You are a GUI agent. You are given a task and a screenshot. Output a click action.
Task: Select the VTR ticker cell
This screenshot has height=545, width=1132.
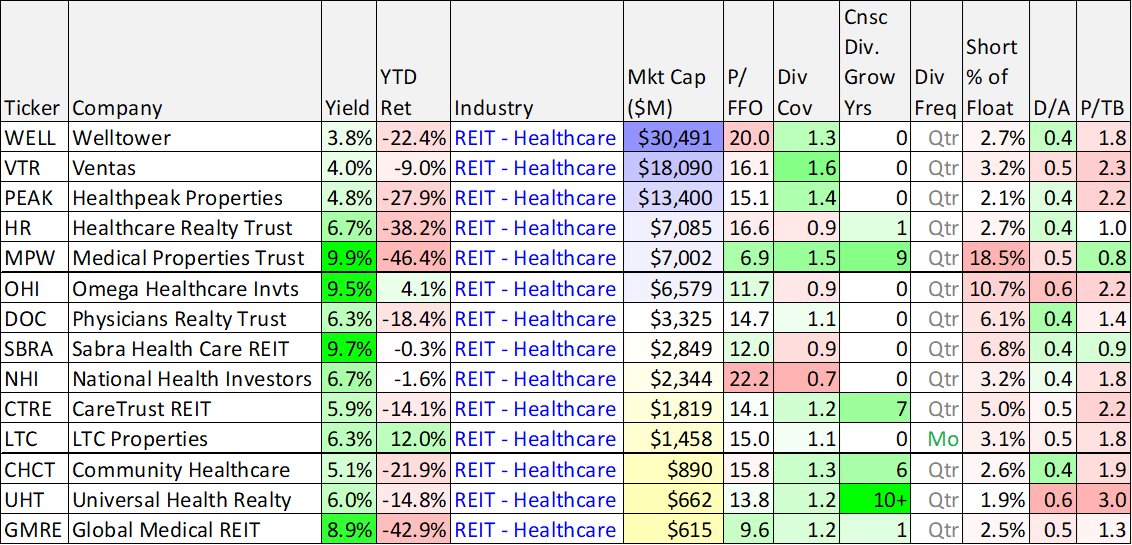[35, 167]
